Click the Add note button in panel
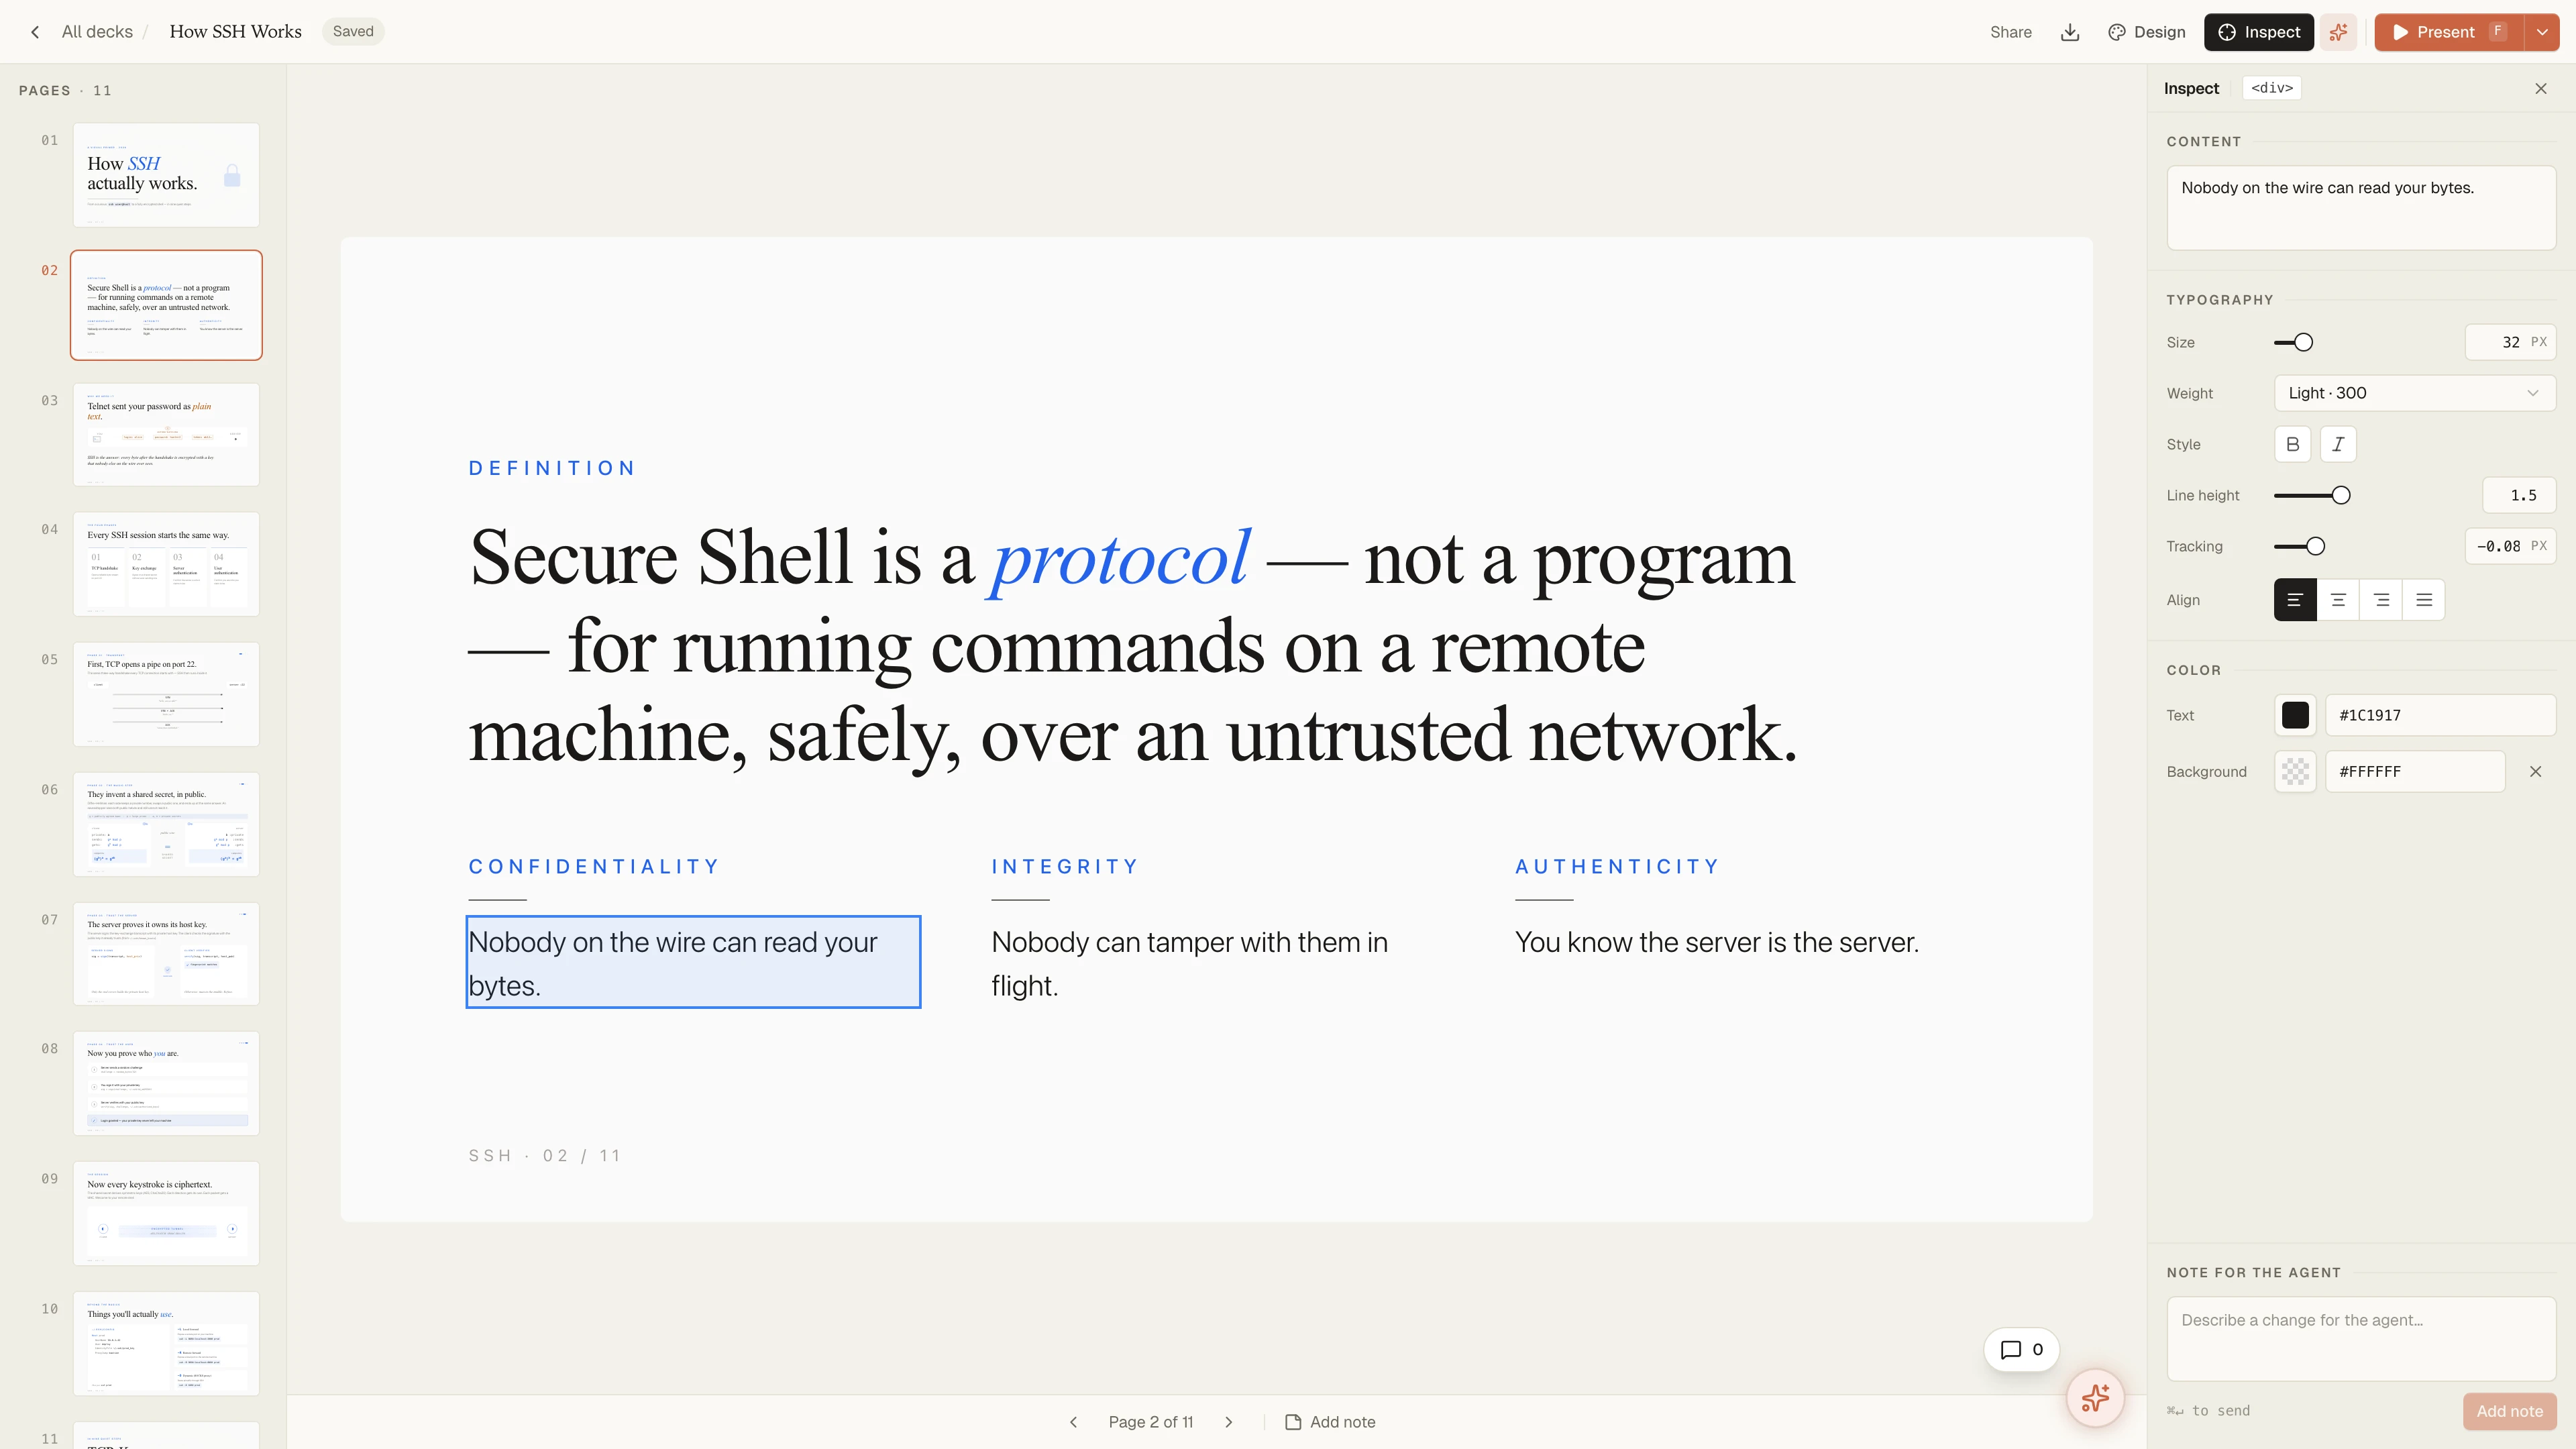This screenshot has width=2576, height=1449. [x=2509, y=1411]
